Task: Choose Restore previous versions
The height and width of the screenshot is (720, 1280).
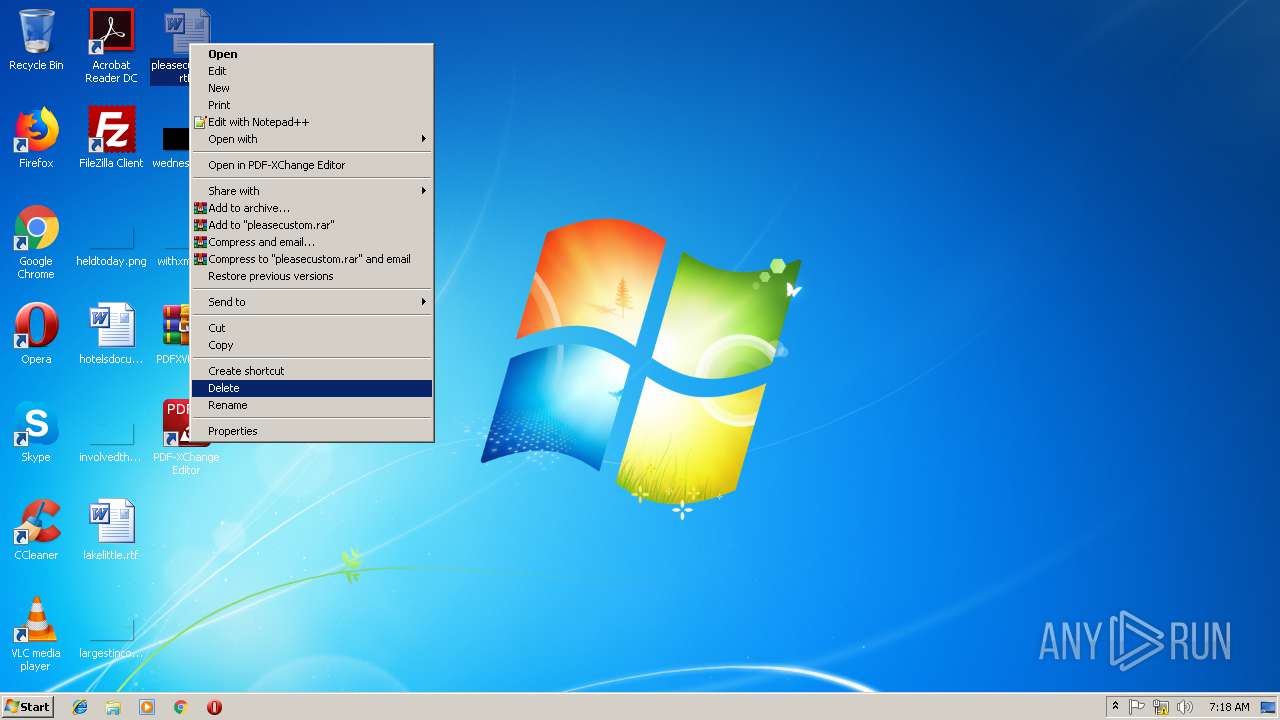Action: [x=312, y=276]
